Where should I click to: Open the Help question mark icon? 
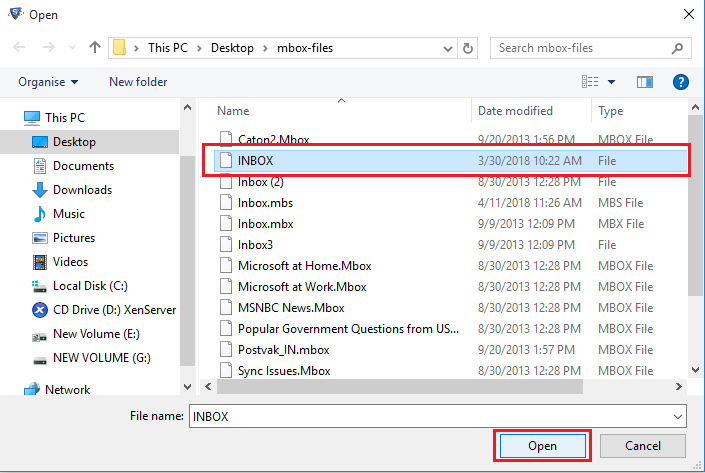click(681, 82)
